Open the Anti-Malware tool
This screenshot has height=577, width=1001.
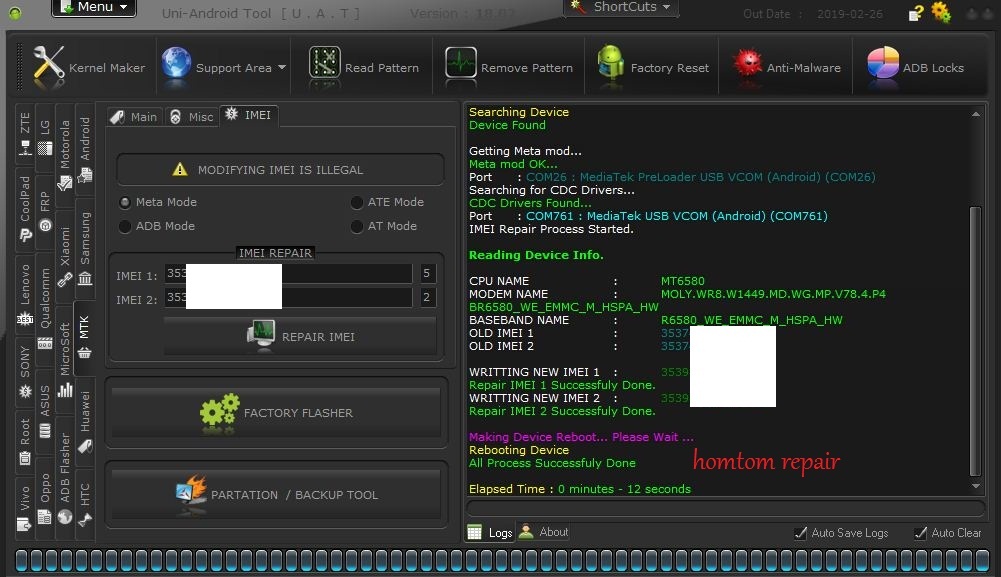[787, 67]
